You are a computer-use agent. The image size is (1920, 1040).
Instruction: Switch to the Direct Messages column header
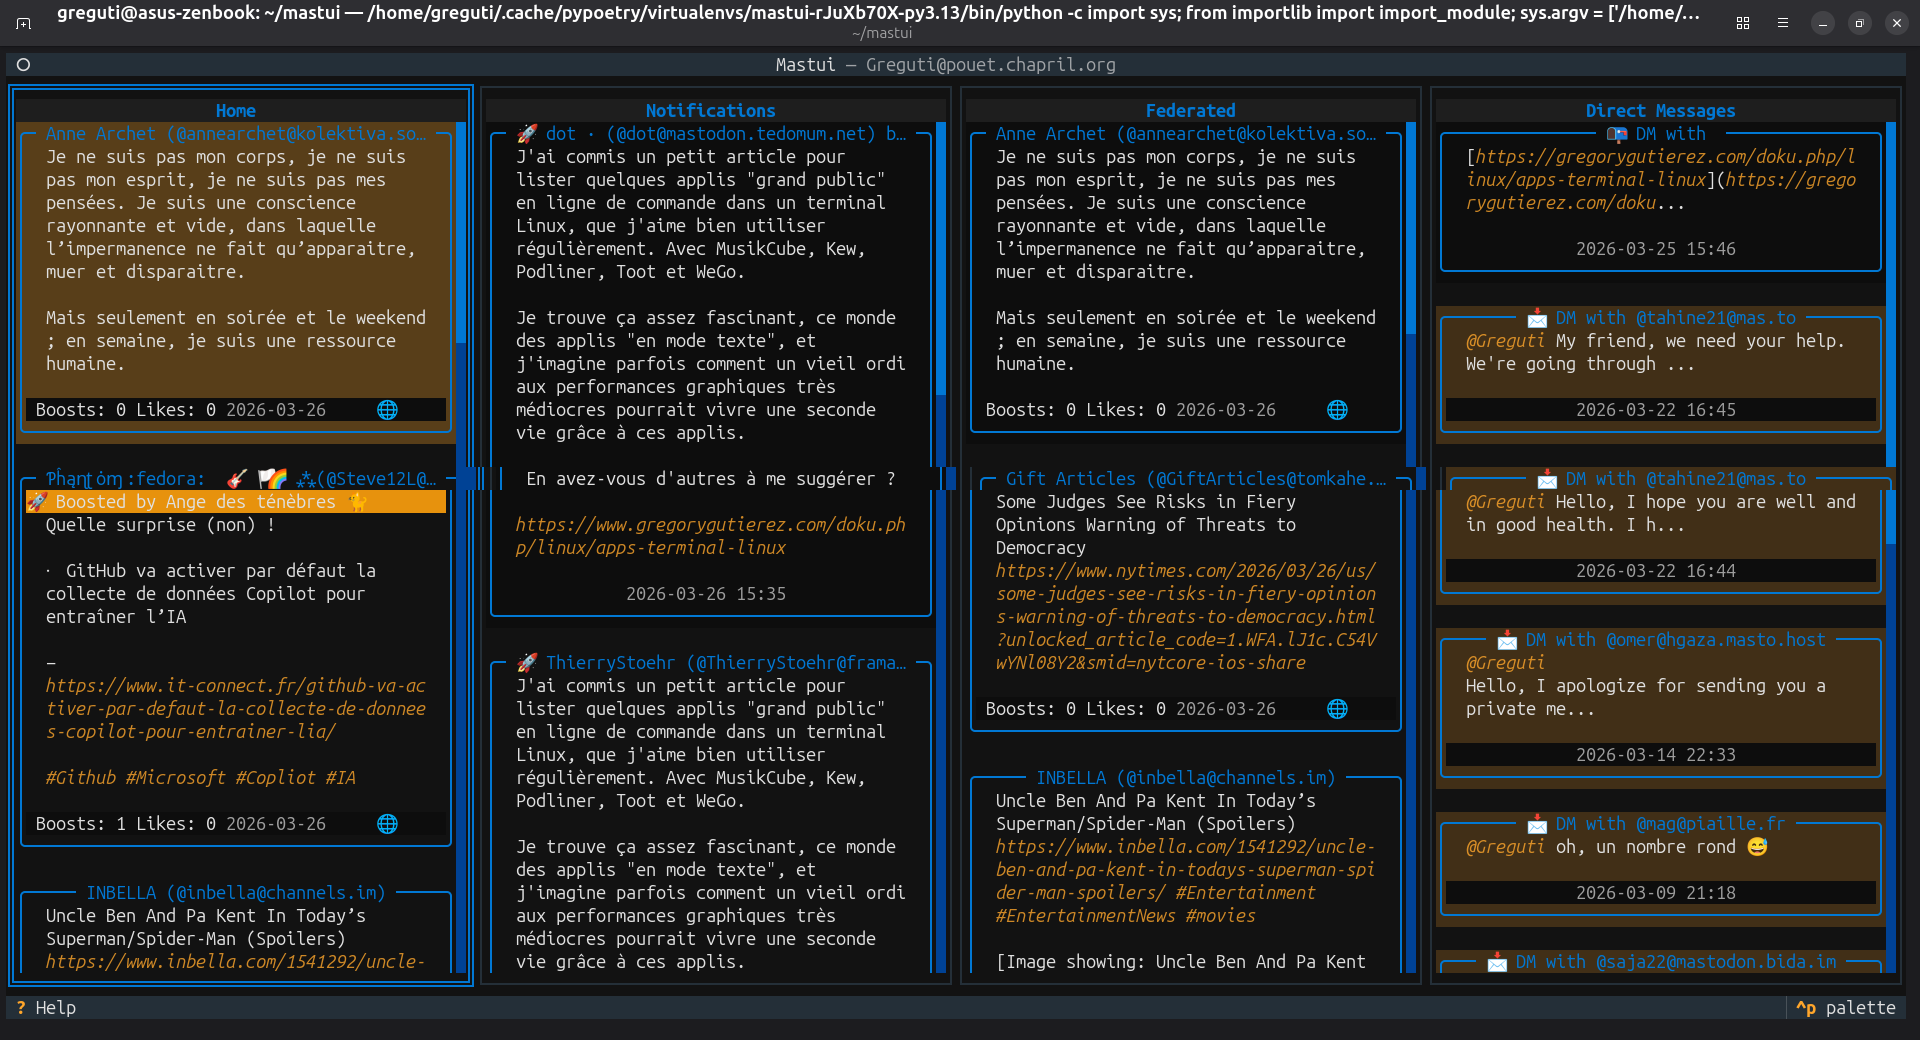(1660, 111)
